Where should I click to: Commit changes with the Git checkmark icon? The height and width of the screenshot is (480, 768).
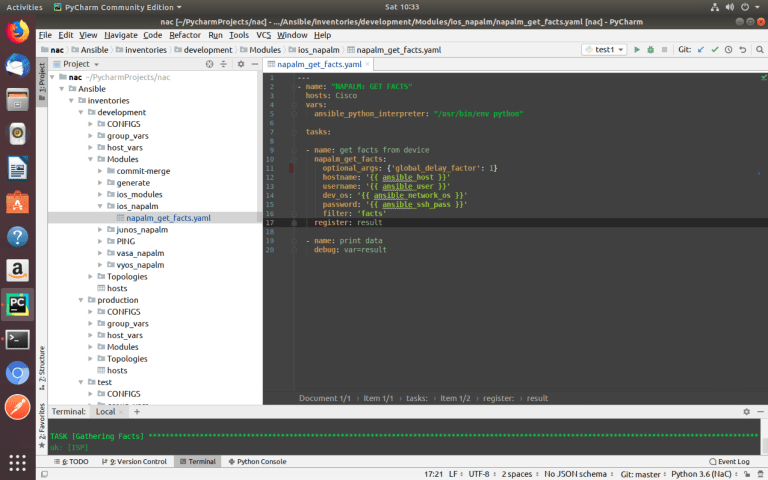click(715, 49)
